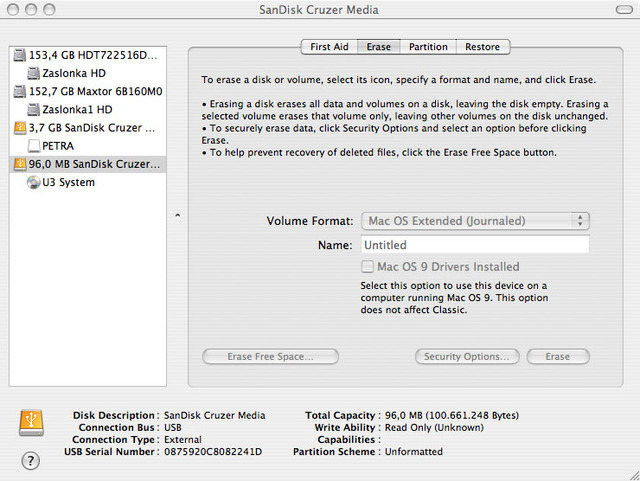Click the Volume Format dropdown arrows
640x481 pixels.
(580, 221)
